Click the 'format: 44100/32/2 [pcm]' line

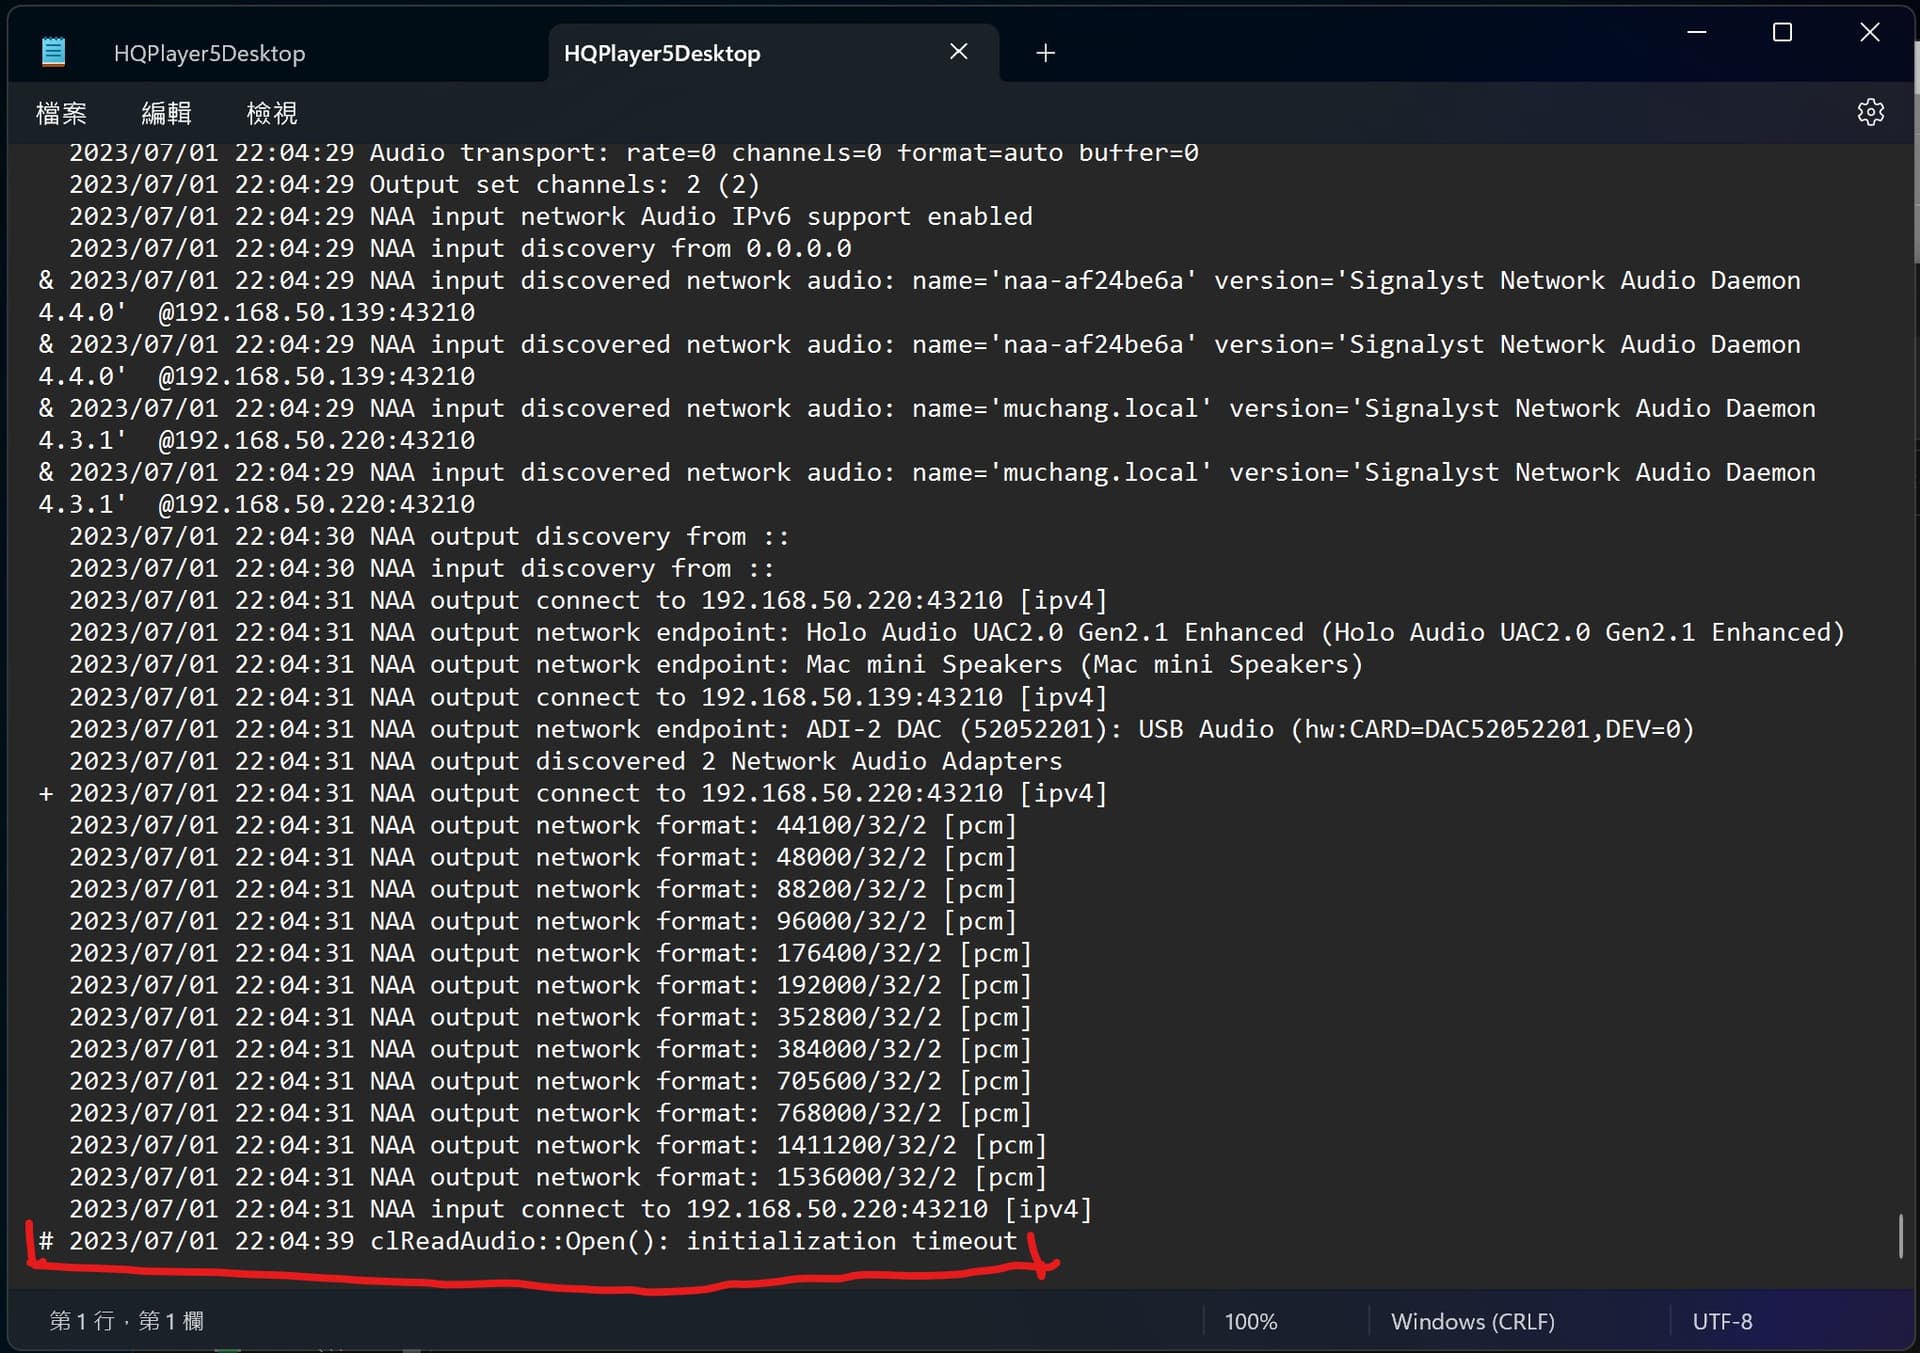(x=543, y=825)
